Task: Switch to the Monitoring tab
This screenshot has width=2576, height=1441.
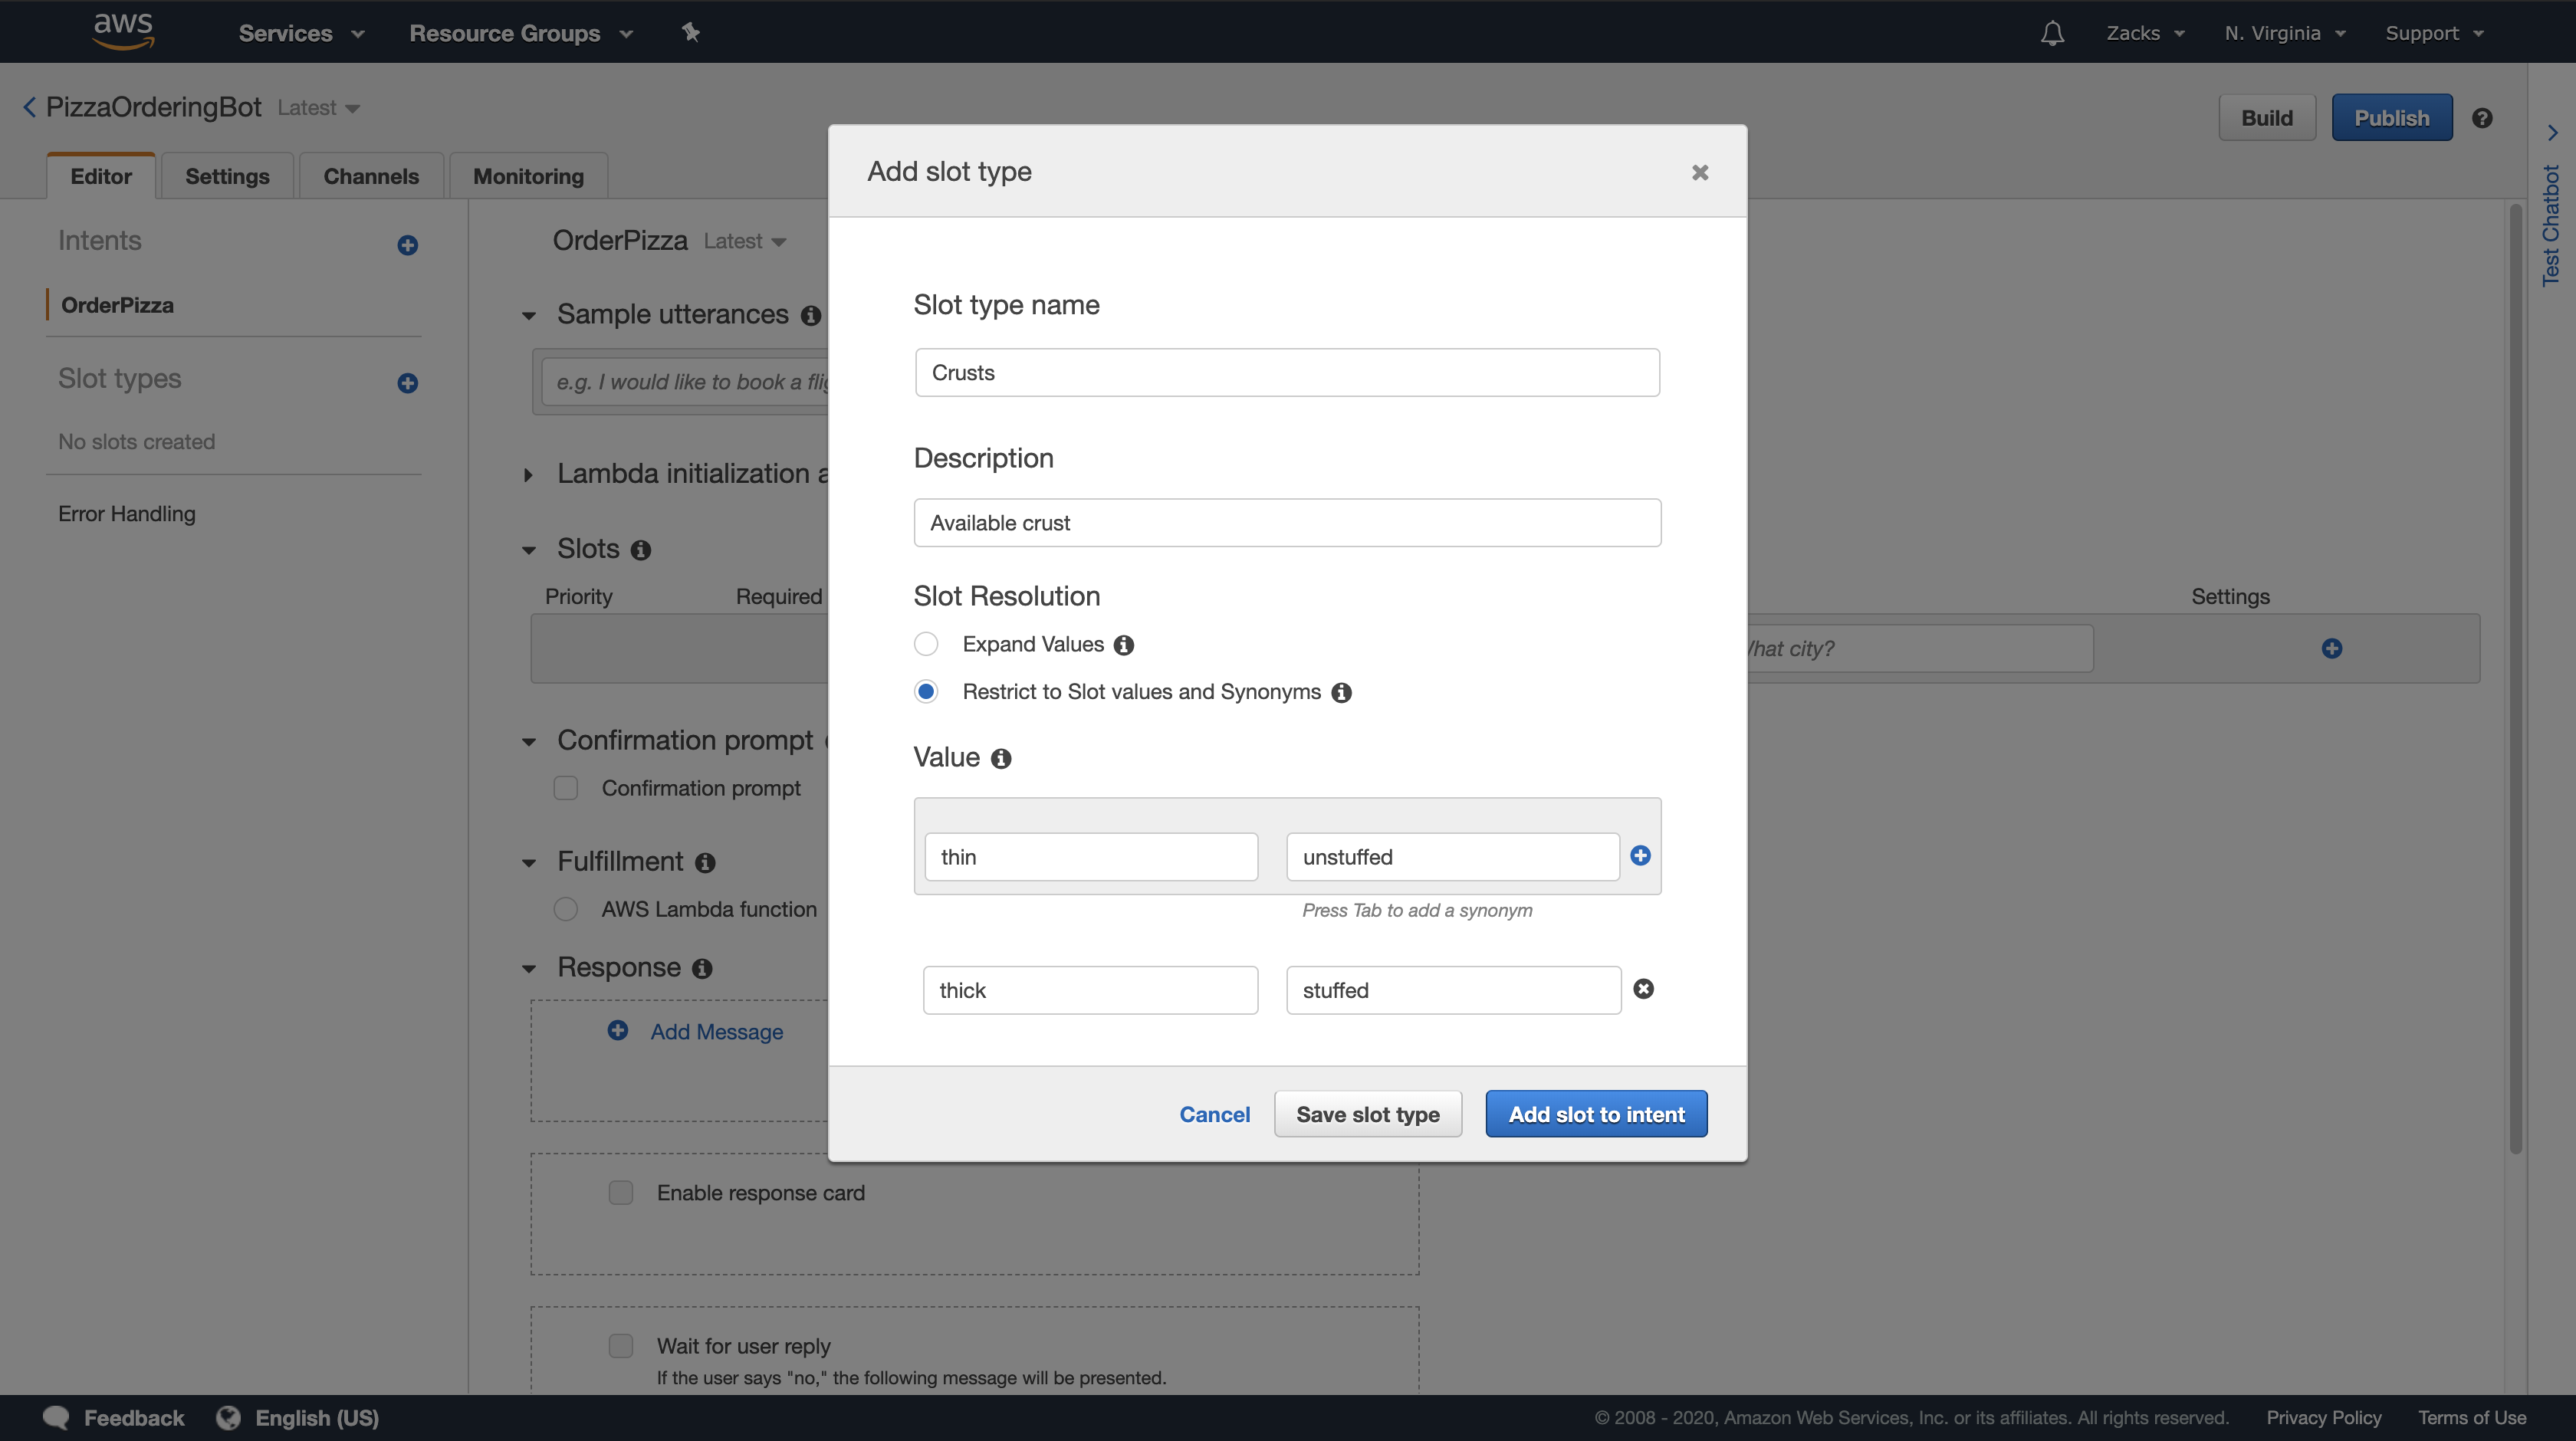Action: click(528, 176)
